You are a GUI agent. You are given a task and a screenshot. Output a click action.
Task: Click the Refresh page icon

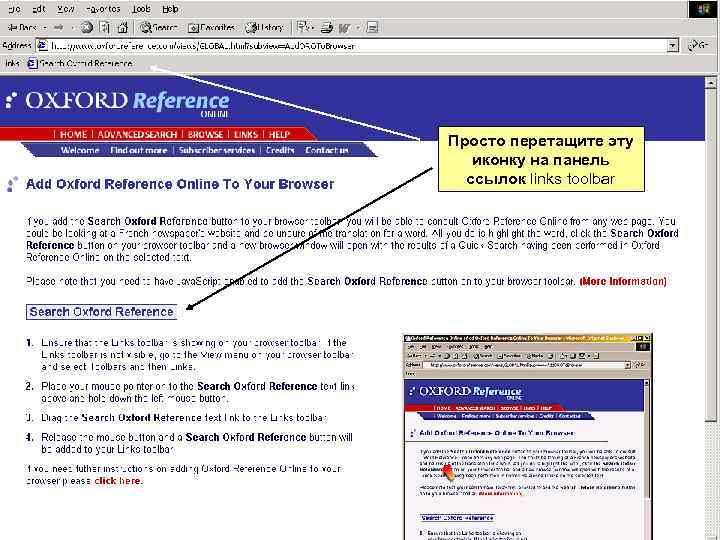click(105, 28)
